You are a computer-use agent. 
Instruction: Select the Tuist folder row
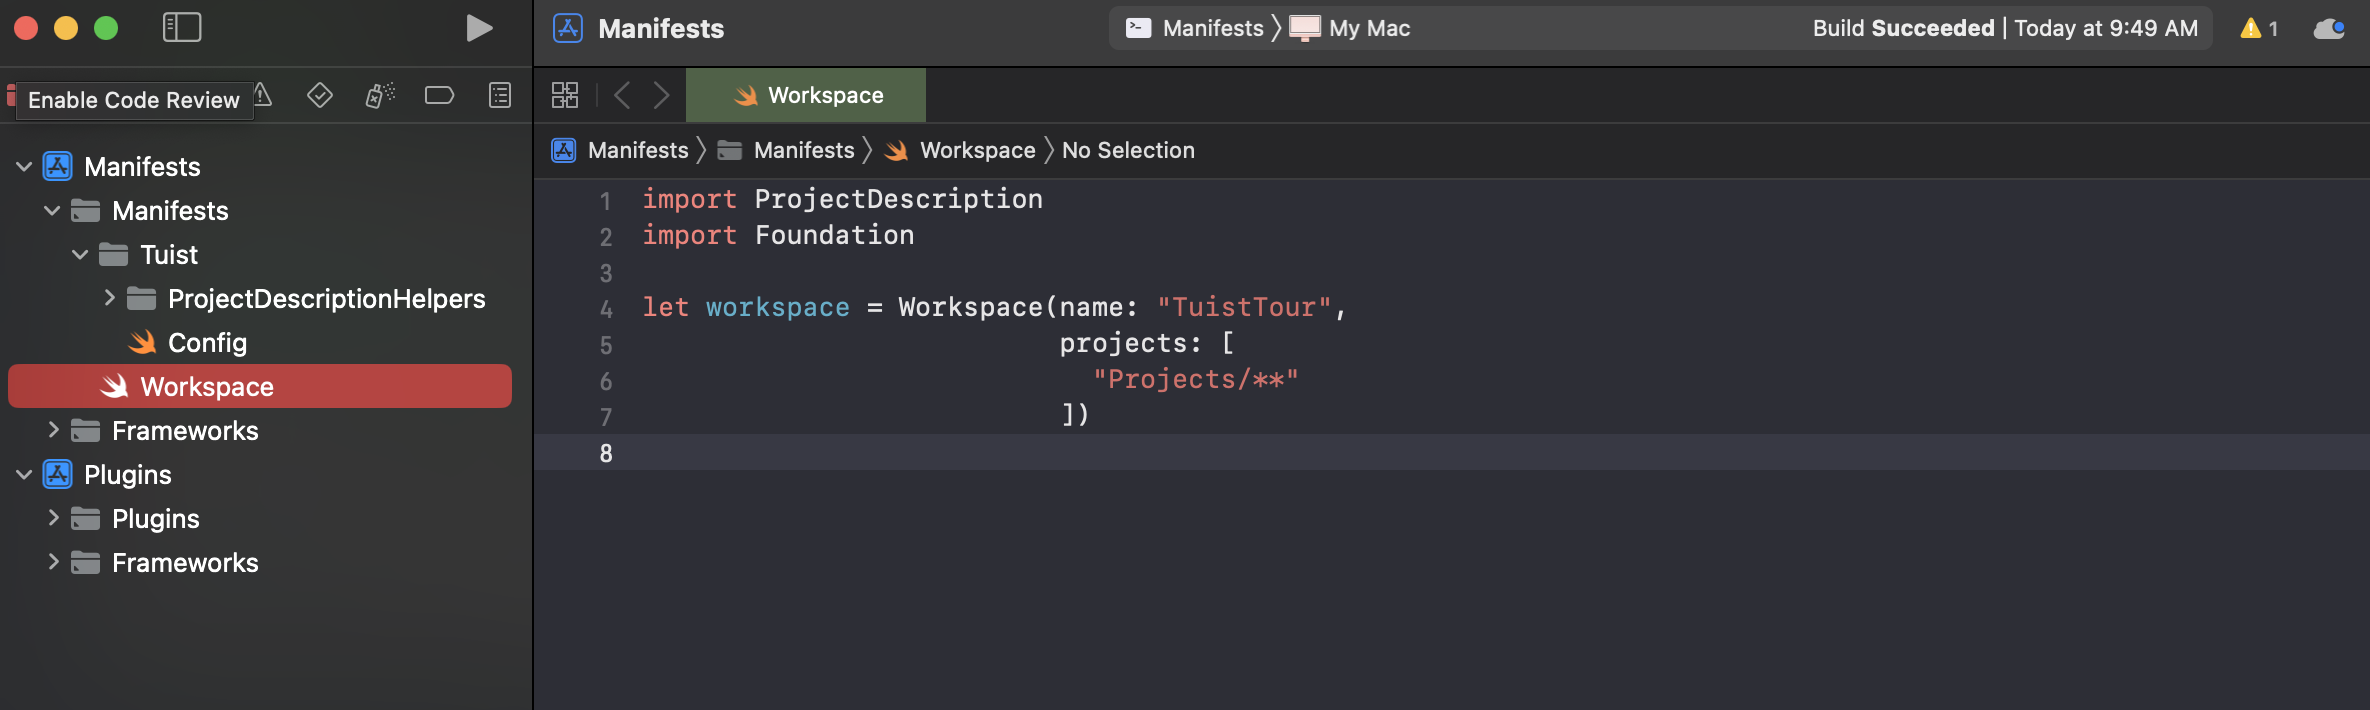(x=260, y=255)
